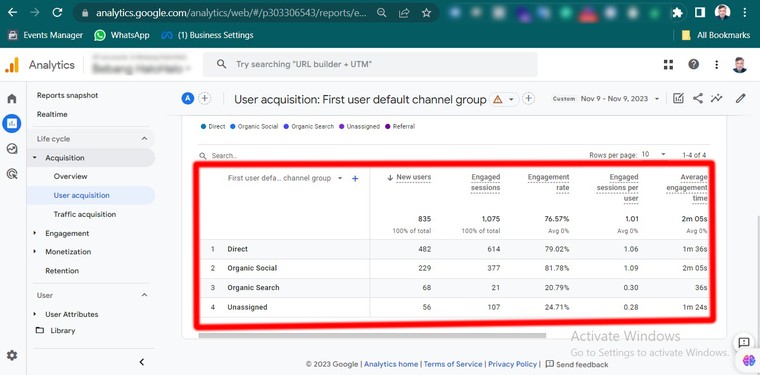Screen dimensions: 760x375
Task: Open the Explore icon in sidebar
Action: point(12,149)
